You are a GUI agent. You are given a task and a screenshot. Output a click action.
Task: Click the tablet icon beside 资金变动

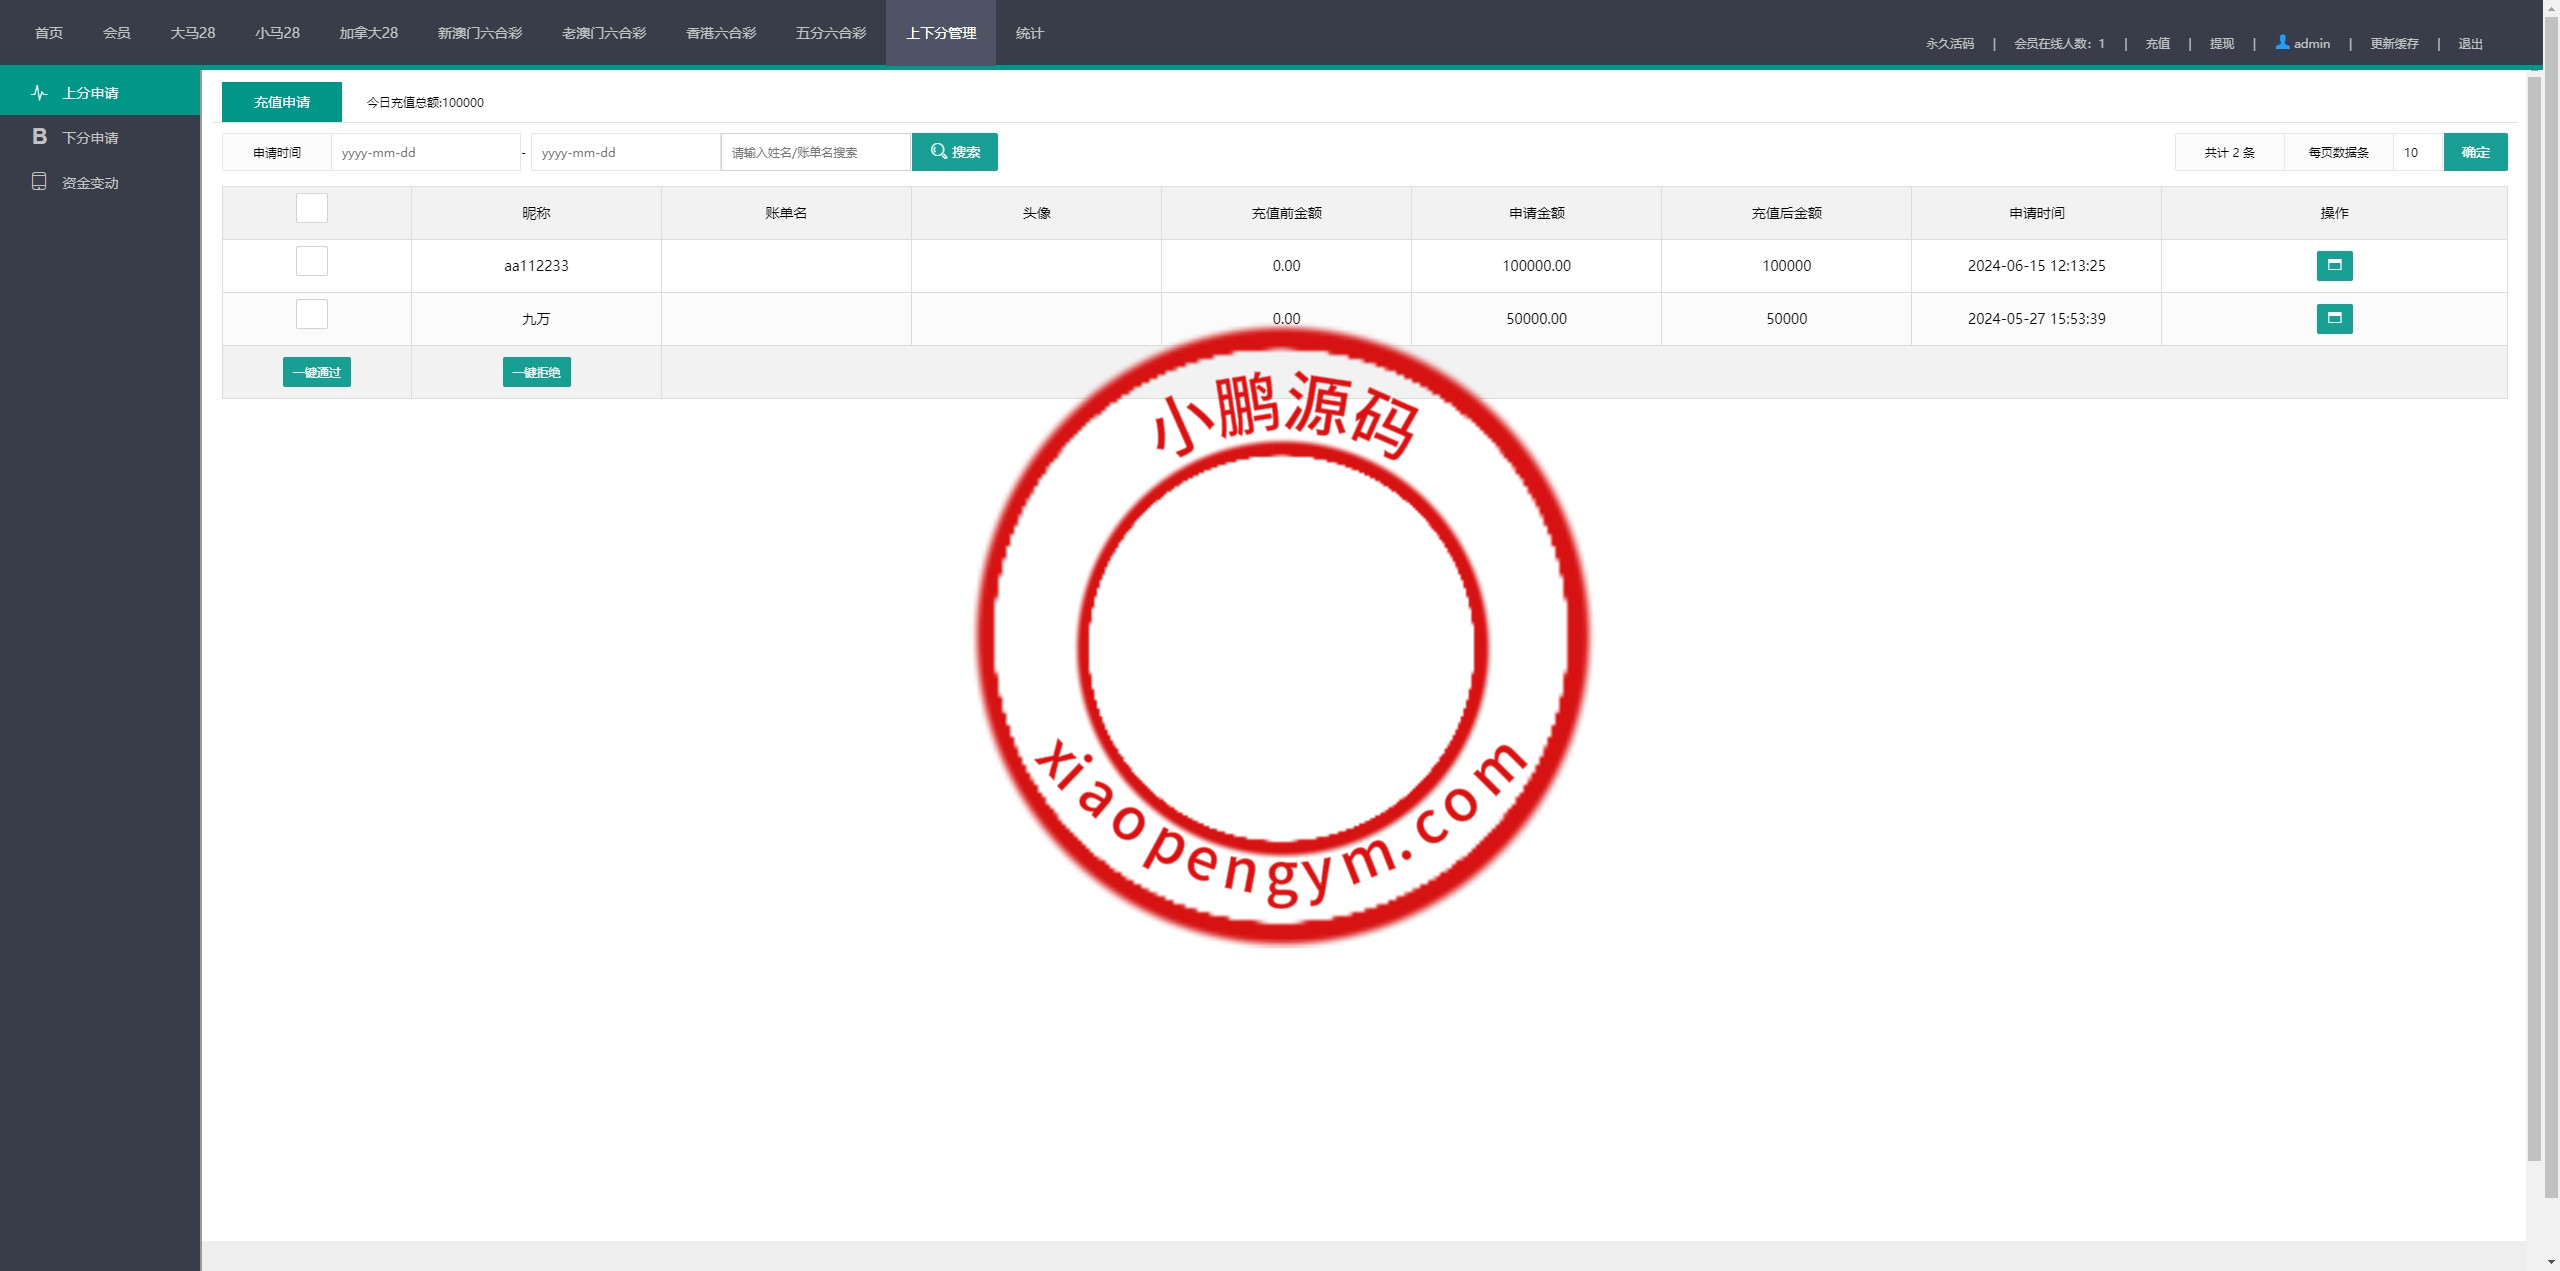[39, 182]
